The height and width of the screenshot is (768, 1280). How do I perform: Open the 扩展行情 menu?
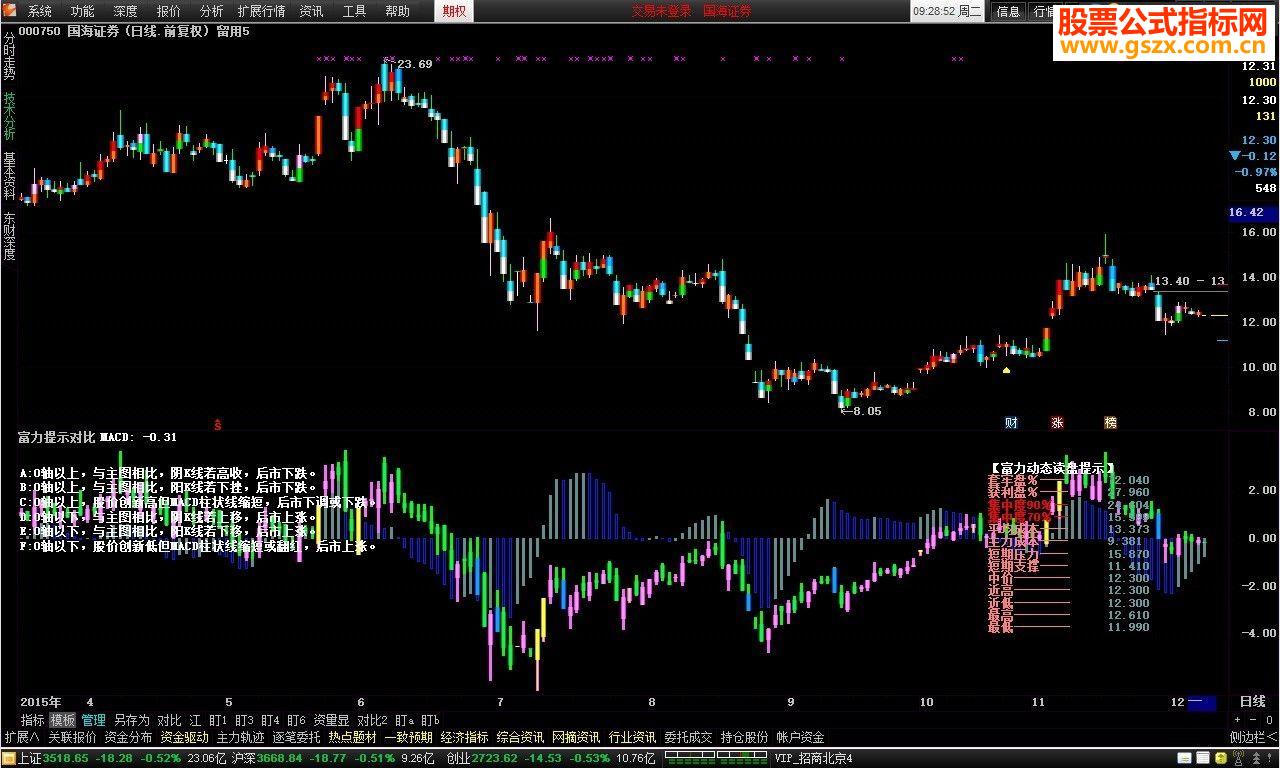coord(261,11)
